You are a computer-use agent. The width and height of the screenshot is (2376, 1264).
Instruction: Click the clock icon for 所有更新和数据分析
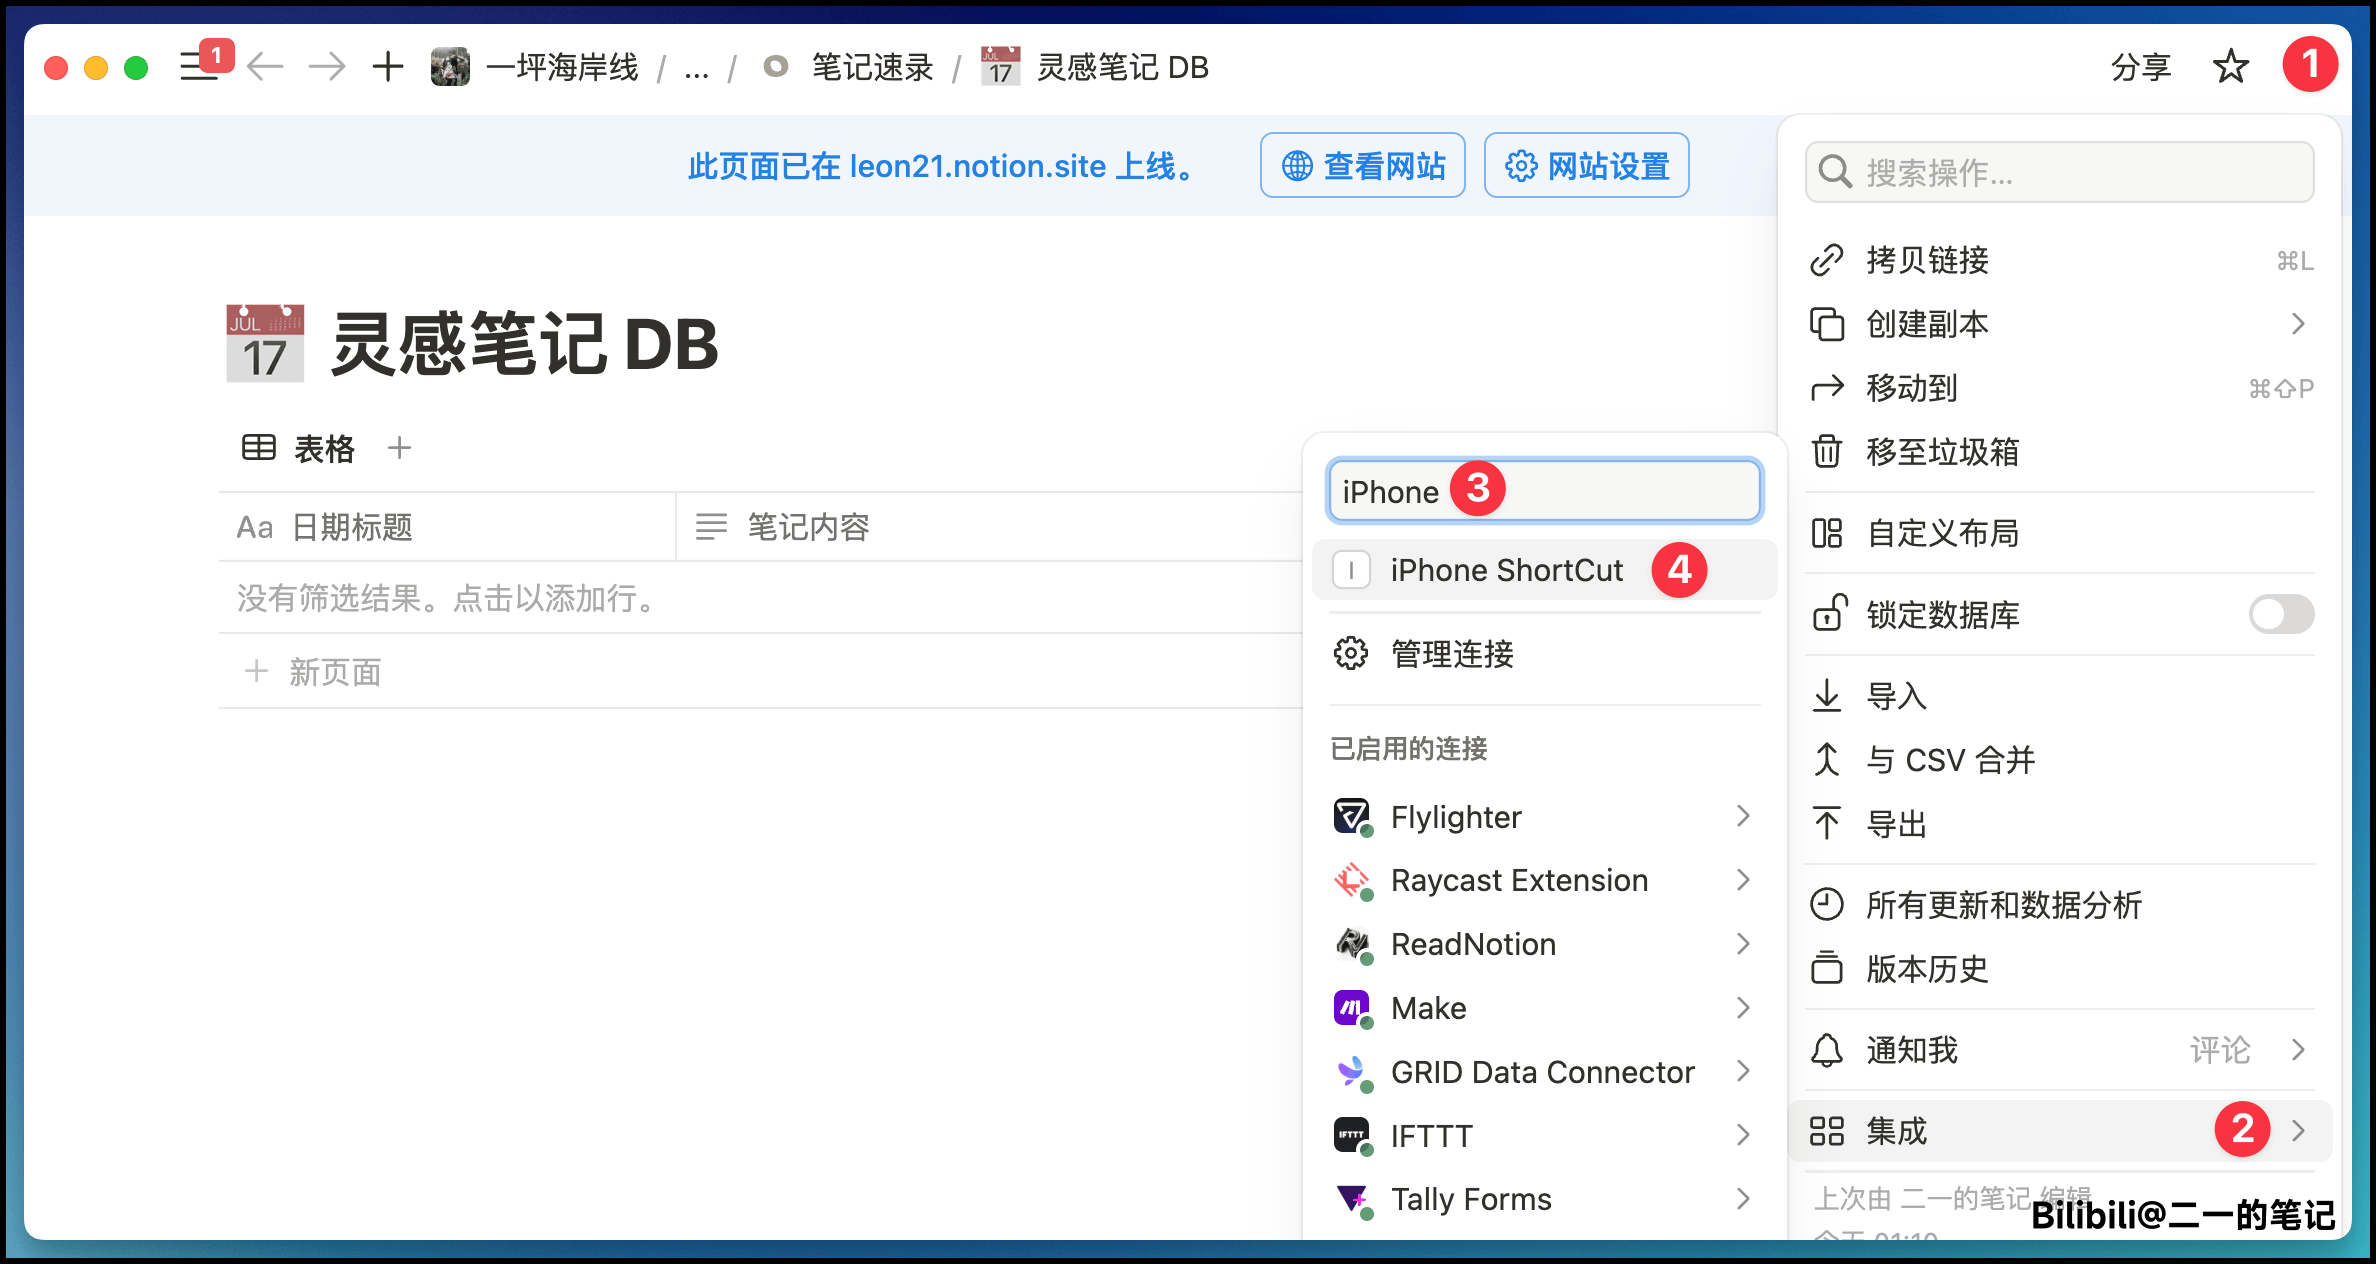[x=1827, y=904]
